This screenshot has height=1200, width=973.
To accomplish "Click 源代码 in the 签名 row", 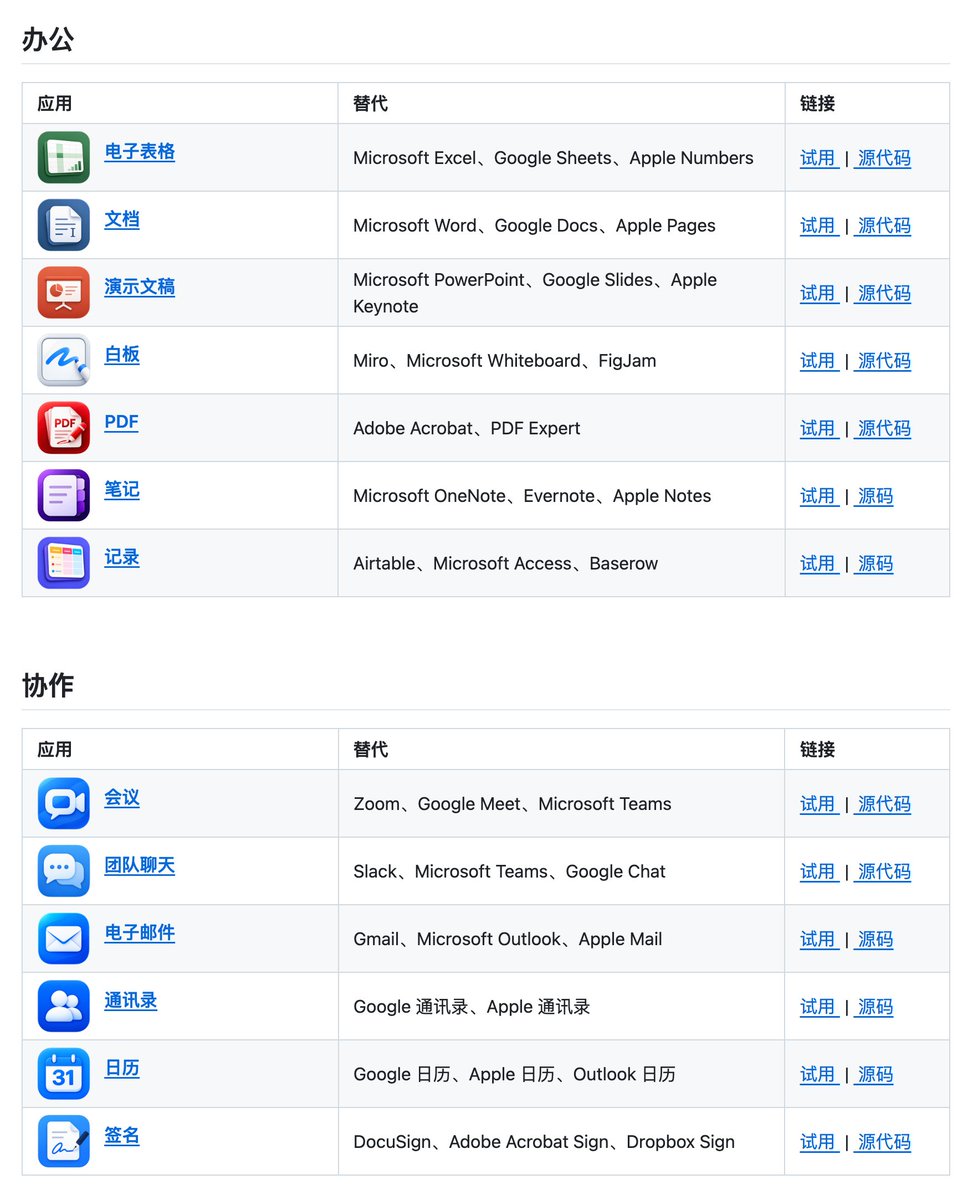I will pyautogui.click(x=884, y=1142).
